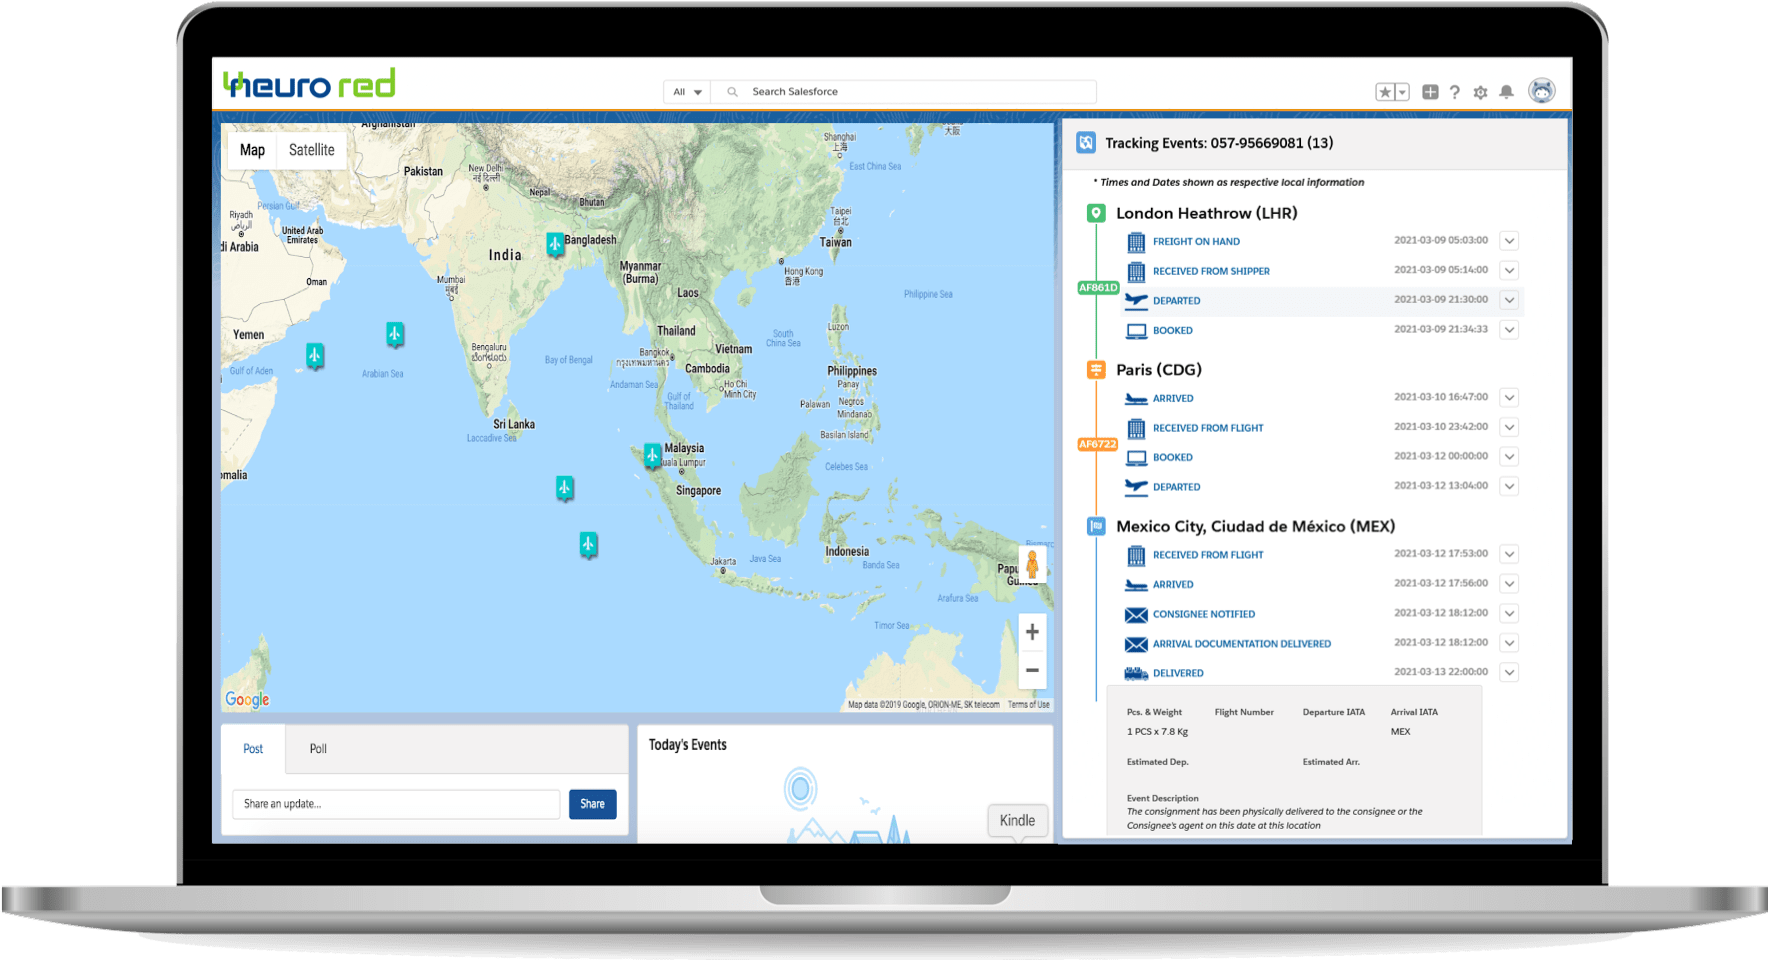Expand the CONSIGNEE NOTIFIED row chevron
Viewport: 1768px width, 960px height.
pyautogui.click(x=1510, y=614)
